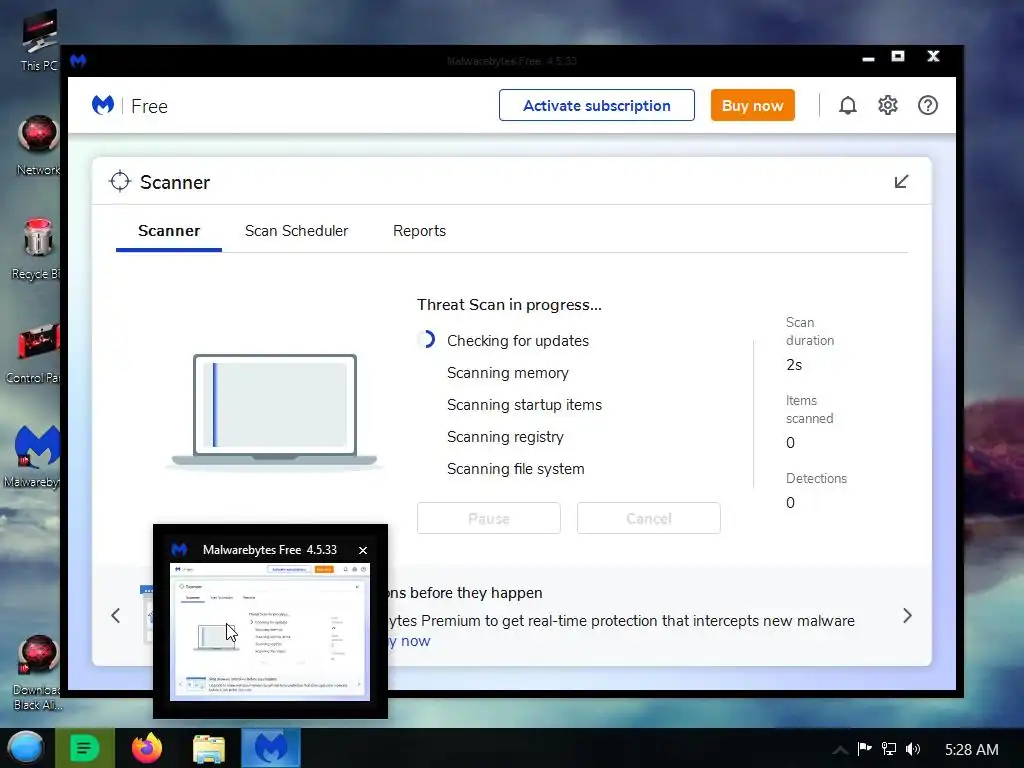Click Malwarebytes taskbar button

point(271,748)
